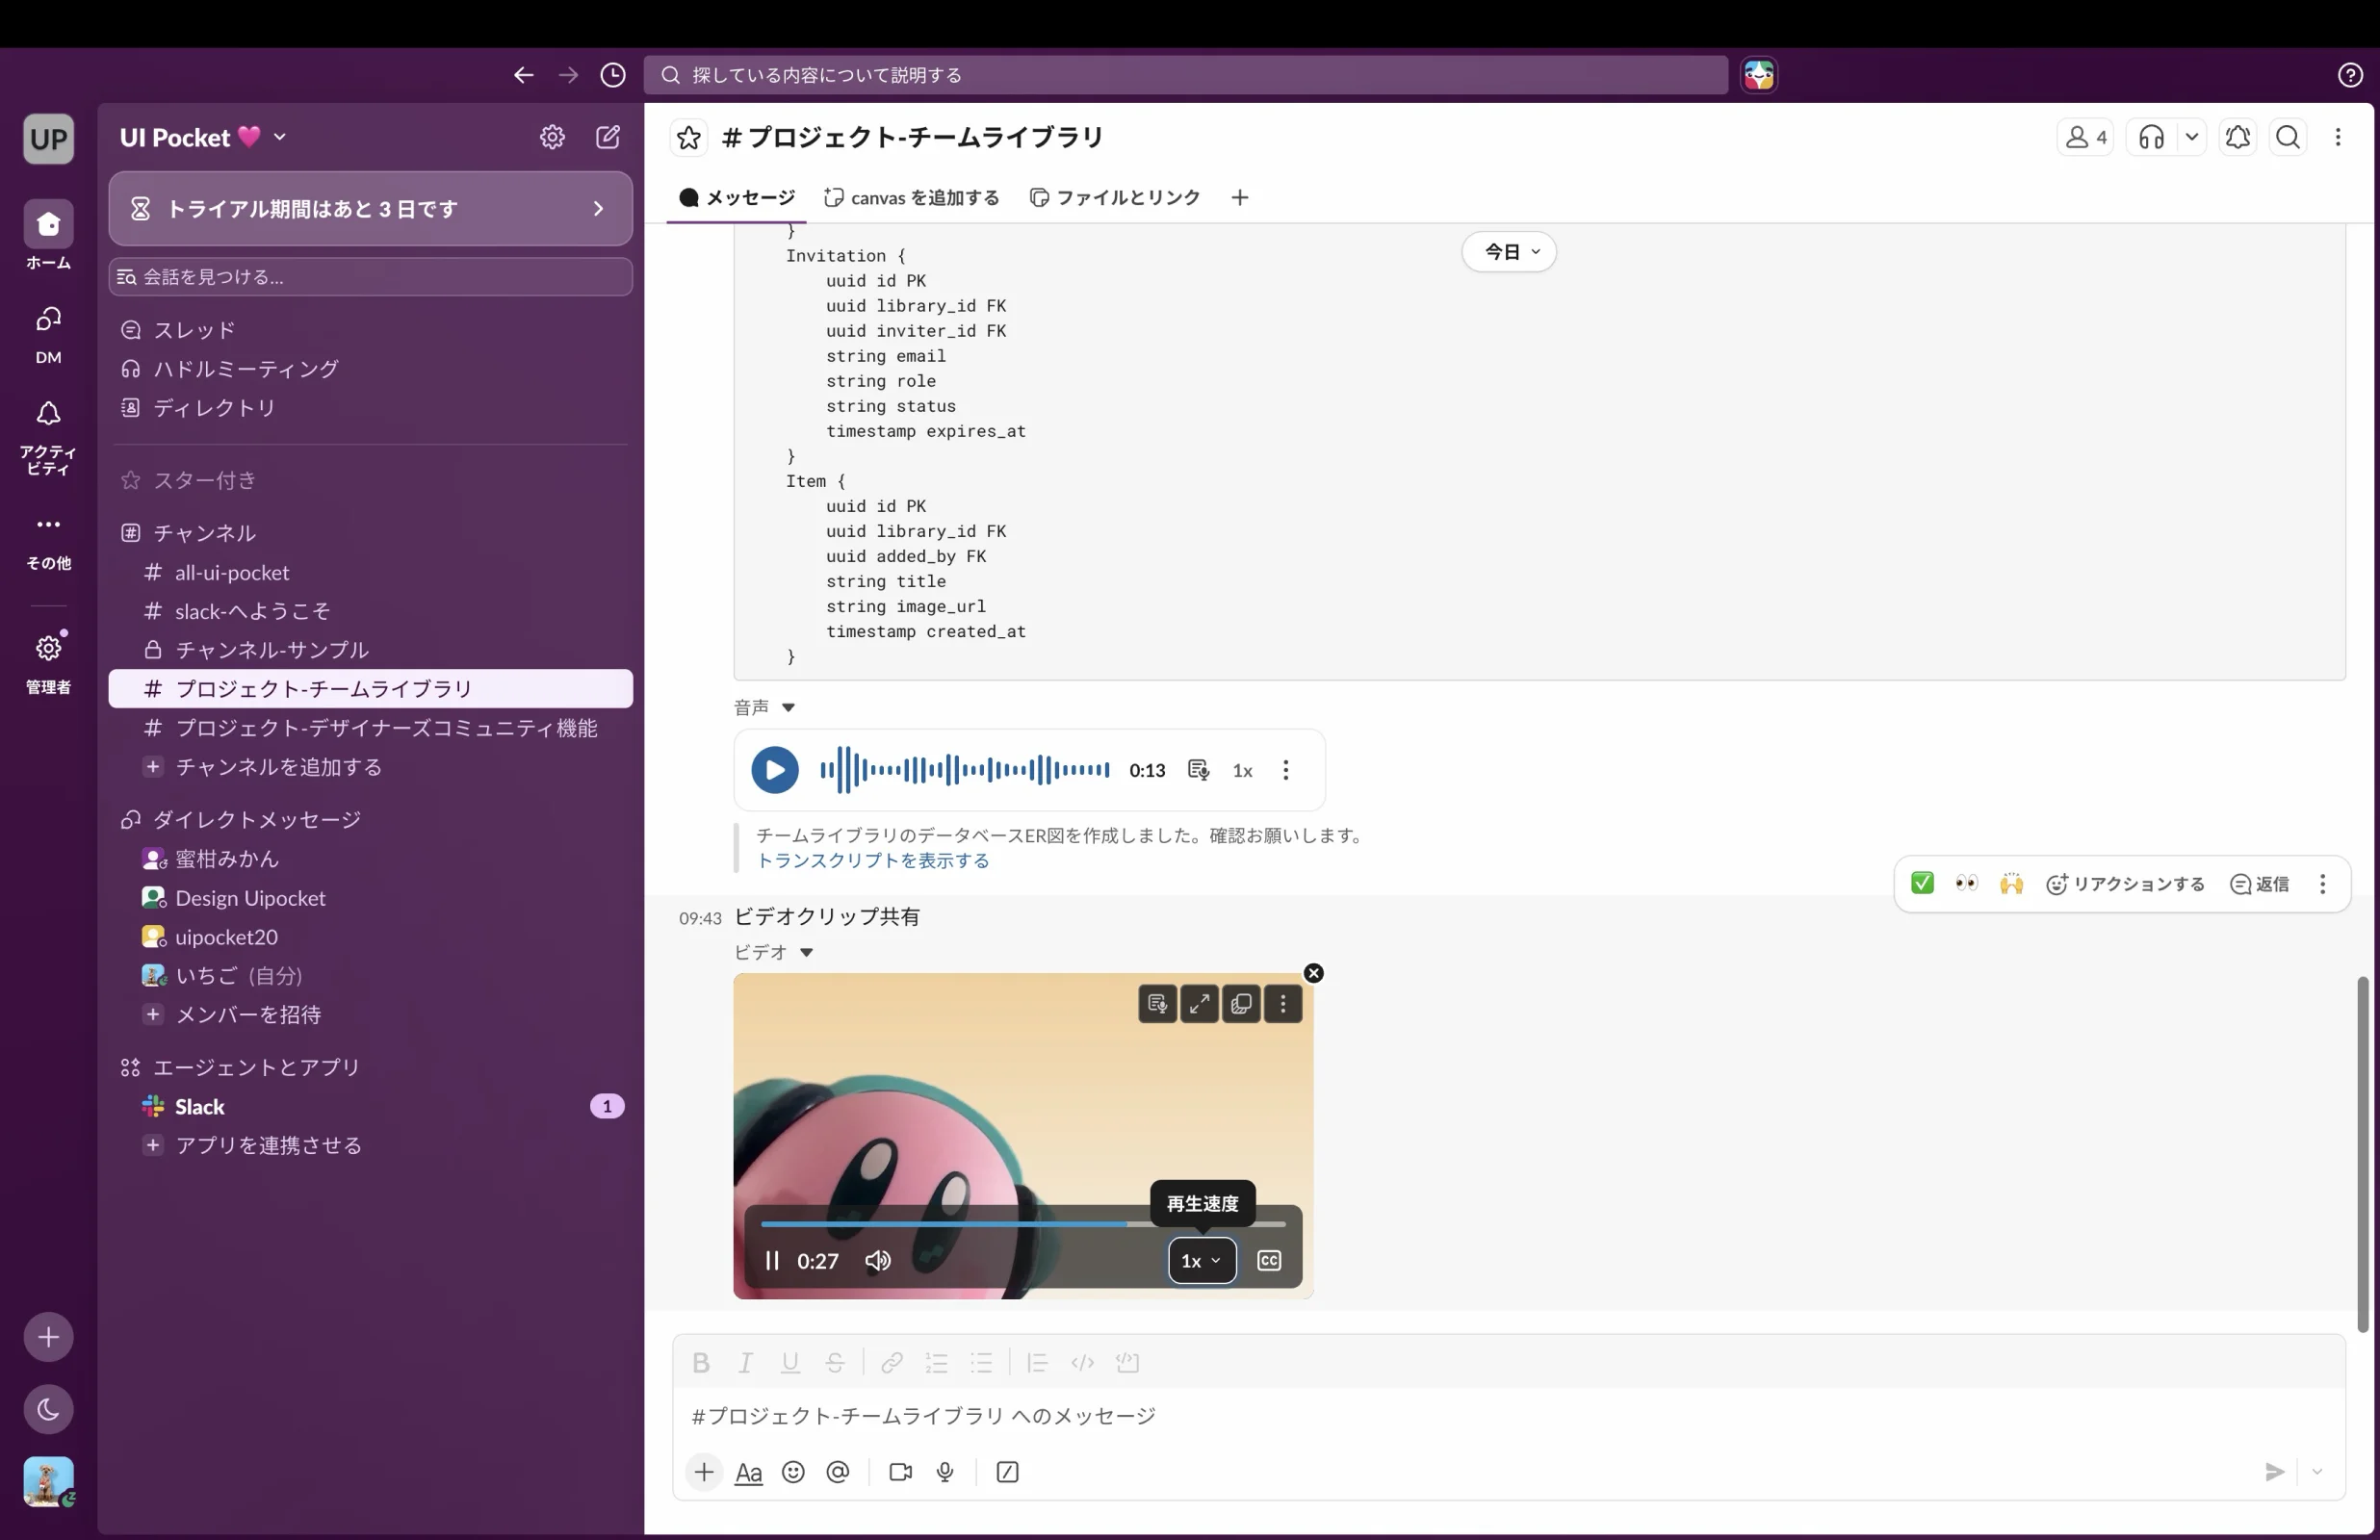Screen dimensions: 2380x1540
Task: Toggle video closed captions
Action: (1269, 1262)
